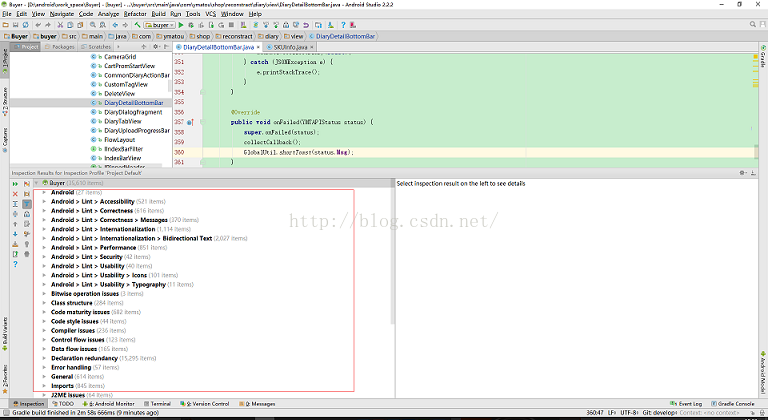The width and height of the screenshot is (768, 420).
Task: Rerun inspection with the green double-arrow icon
Action: (15, 184)
